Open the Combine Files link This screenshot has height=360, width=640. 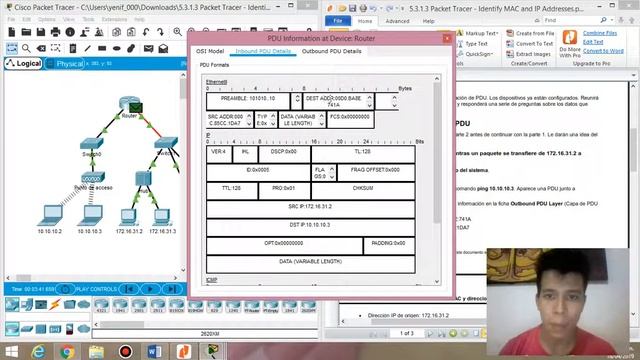click(x=600, y=33)
